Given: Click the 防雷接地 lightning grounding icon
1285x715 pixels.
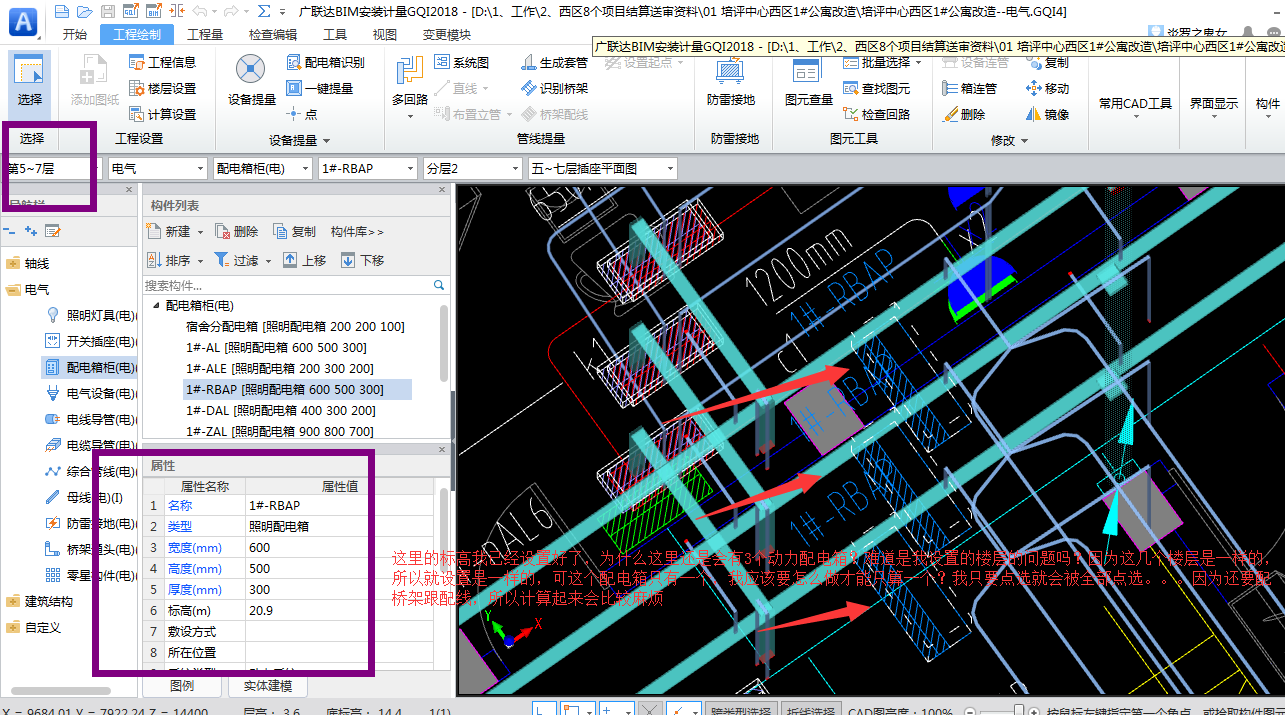Looking at the screenshot, I should click(731, 71).
